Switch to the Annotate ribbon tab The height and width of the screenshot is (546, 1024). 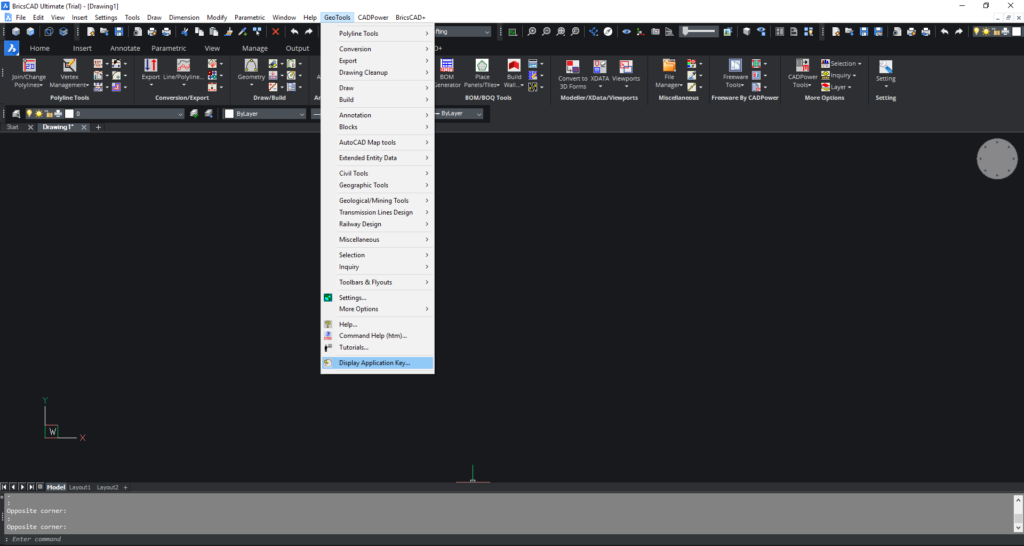pyautogui.click(x=125, y=48)
